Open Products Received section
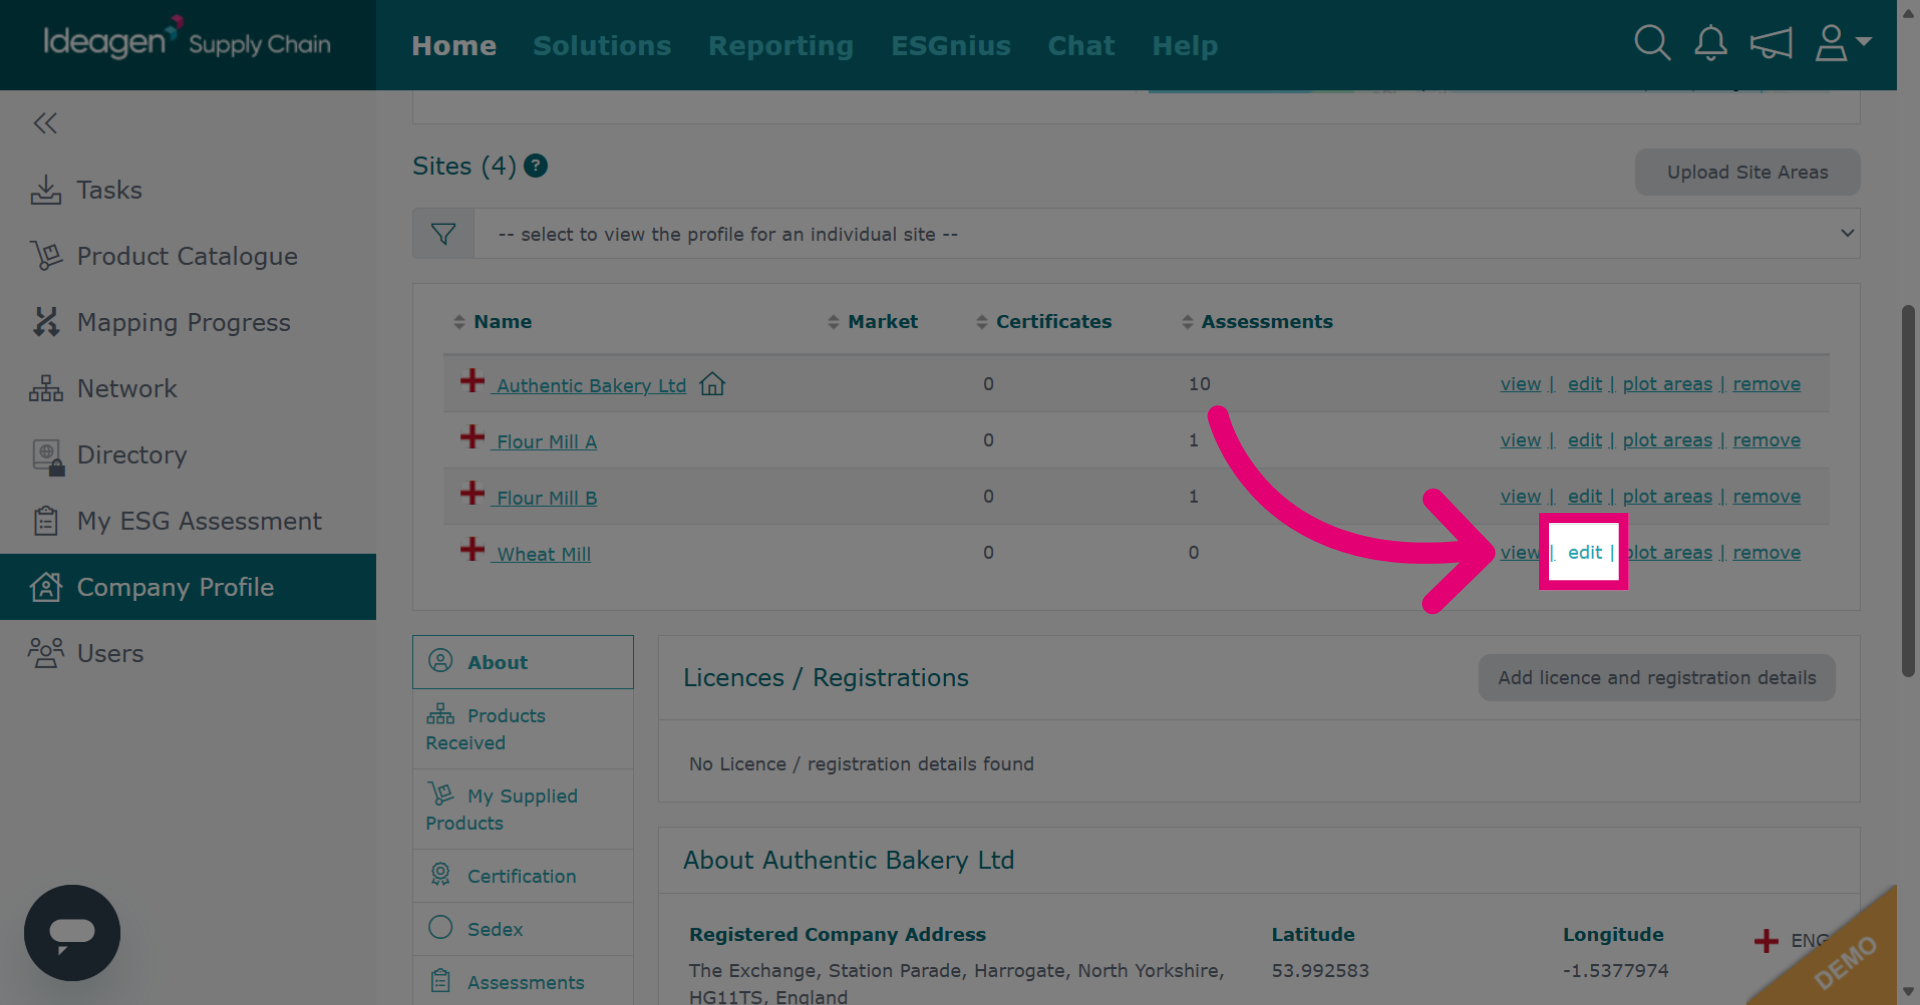The width and height of the screenshot is (1920, 1005). [x=523, y=729]
